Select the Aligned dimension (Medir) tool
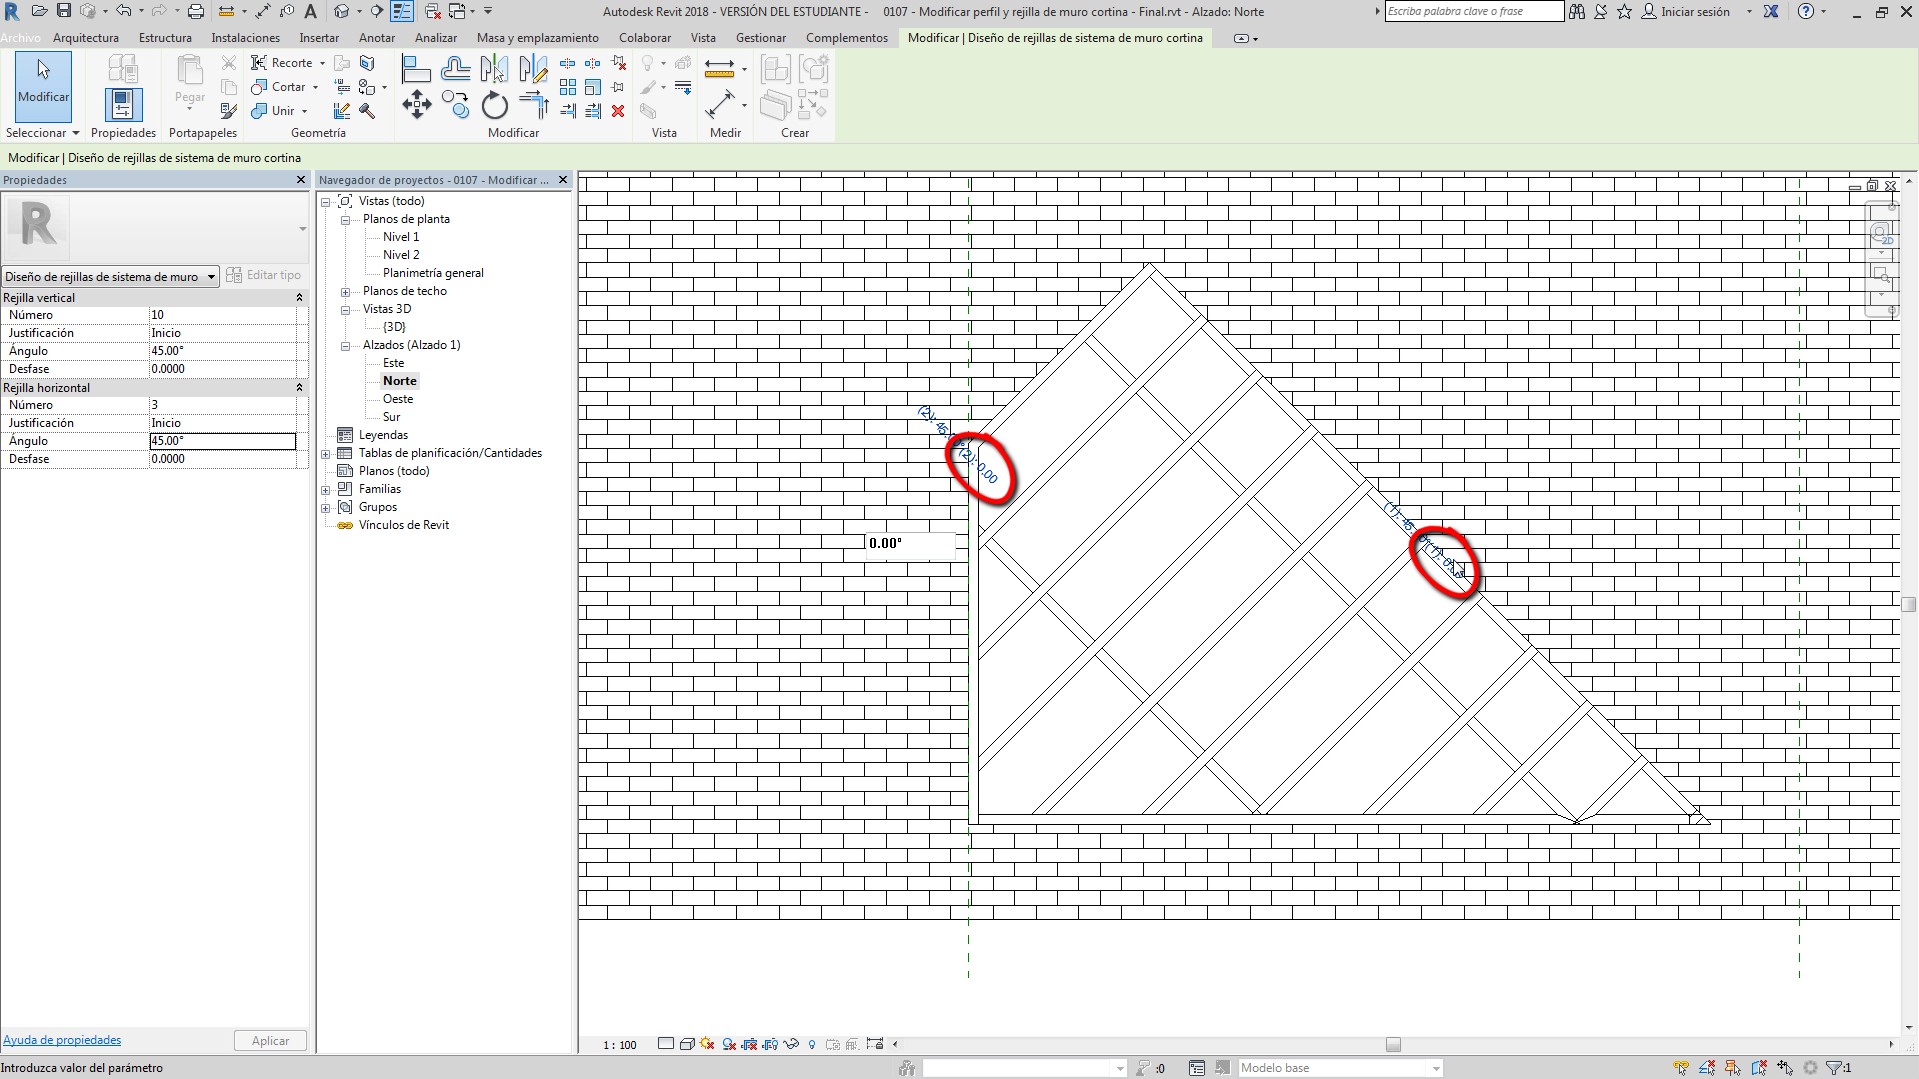The height and width of the screenshot is (1079, 1919). (x=719, y=68)
